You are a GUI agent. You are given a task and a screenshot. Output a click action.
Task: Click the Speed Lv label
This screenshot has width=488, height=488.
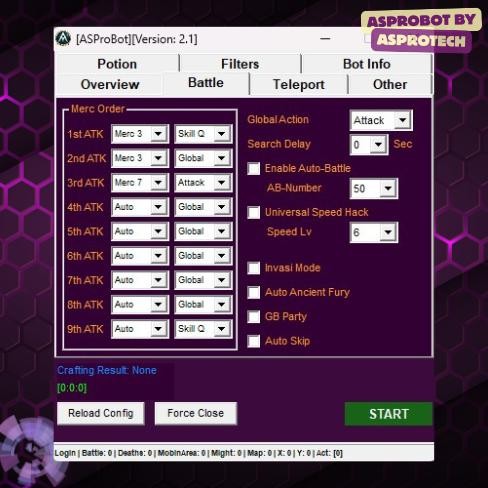289,232
